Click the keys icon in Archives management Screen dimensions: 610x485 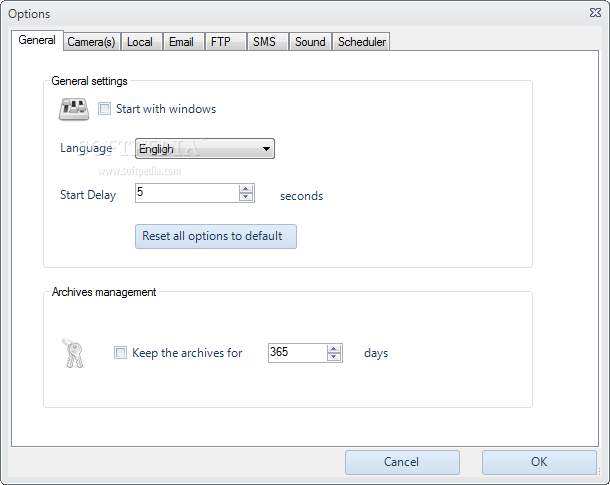click(x=73, y=353)
